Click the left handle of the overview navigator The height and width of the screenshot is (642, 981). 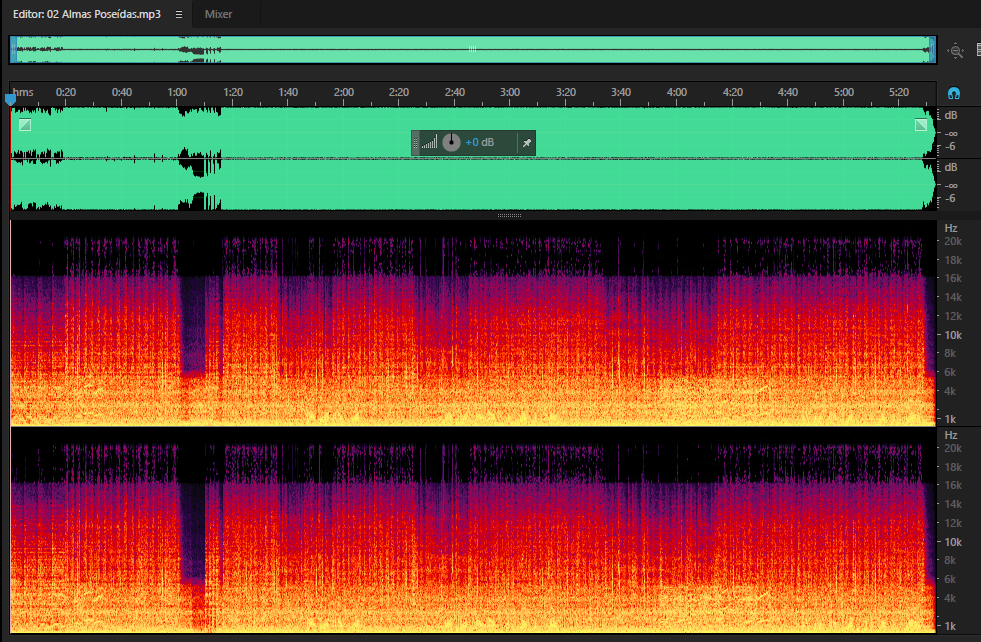pyautogui.click(x=13, y=49)
